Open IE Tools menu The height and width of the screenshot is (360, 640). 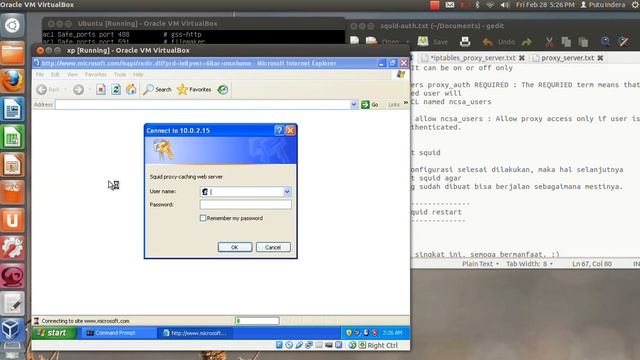pos(120,74)
